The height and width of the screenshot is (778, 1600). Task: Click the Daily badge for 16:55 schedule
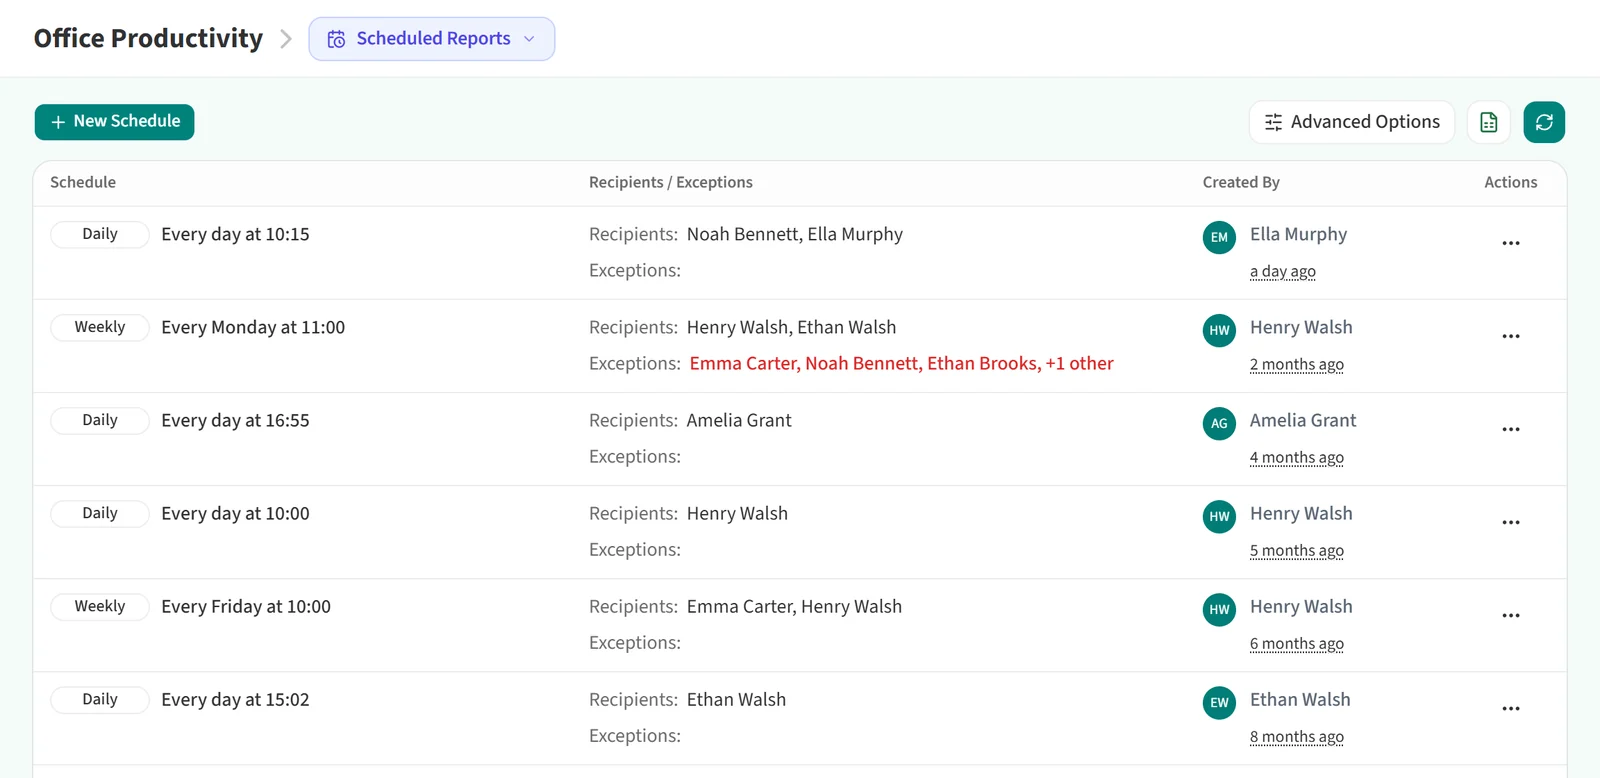click(100, 420)
